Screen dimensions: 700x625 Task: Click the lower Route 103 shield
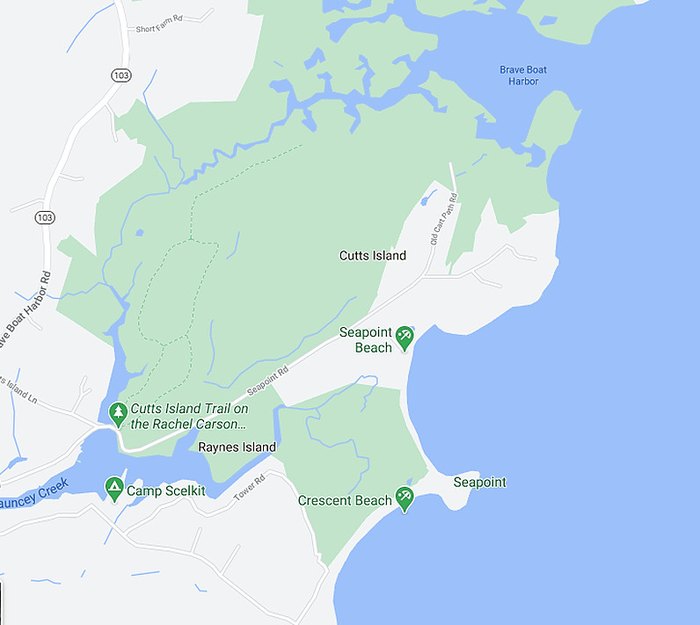45,217
